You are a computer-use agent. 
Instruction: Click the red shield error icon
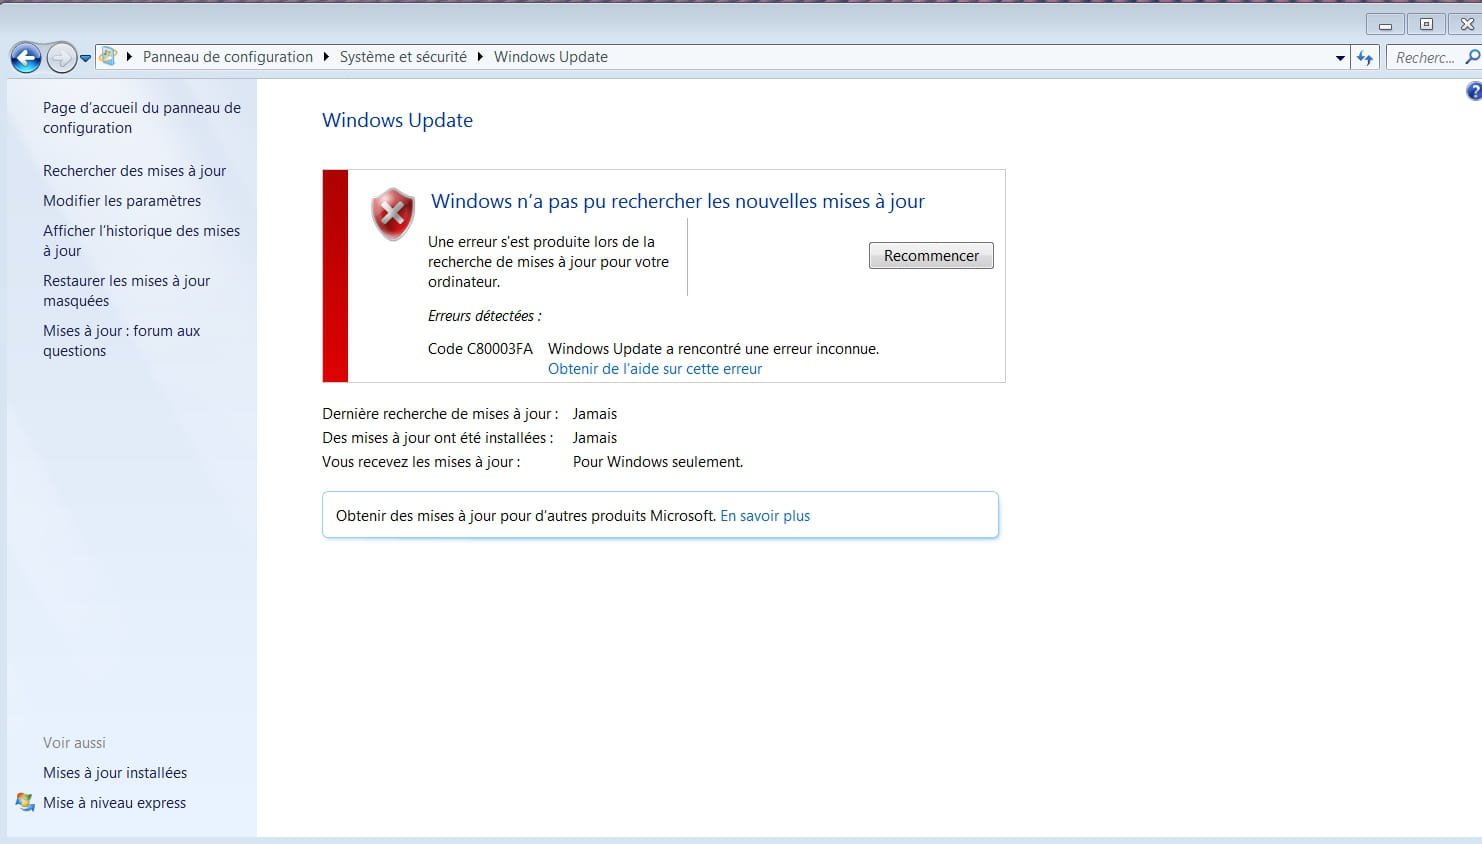point(393,213)
